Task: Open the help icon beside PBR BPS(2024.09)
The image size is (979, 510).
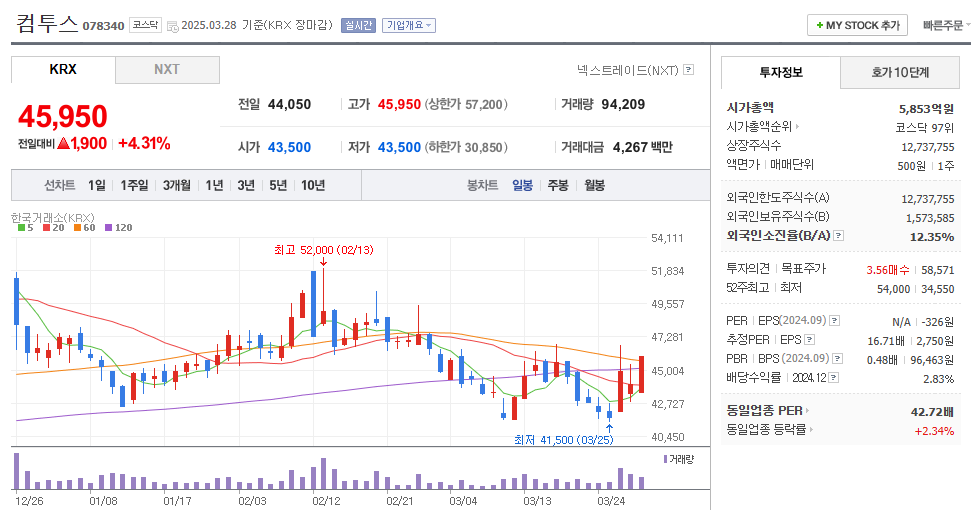Action: (x=838, y=358)
